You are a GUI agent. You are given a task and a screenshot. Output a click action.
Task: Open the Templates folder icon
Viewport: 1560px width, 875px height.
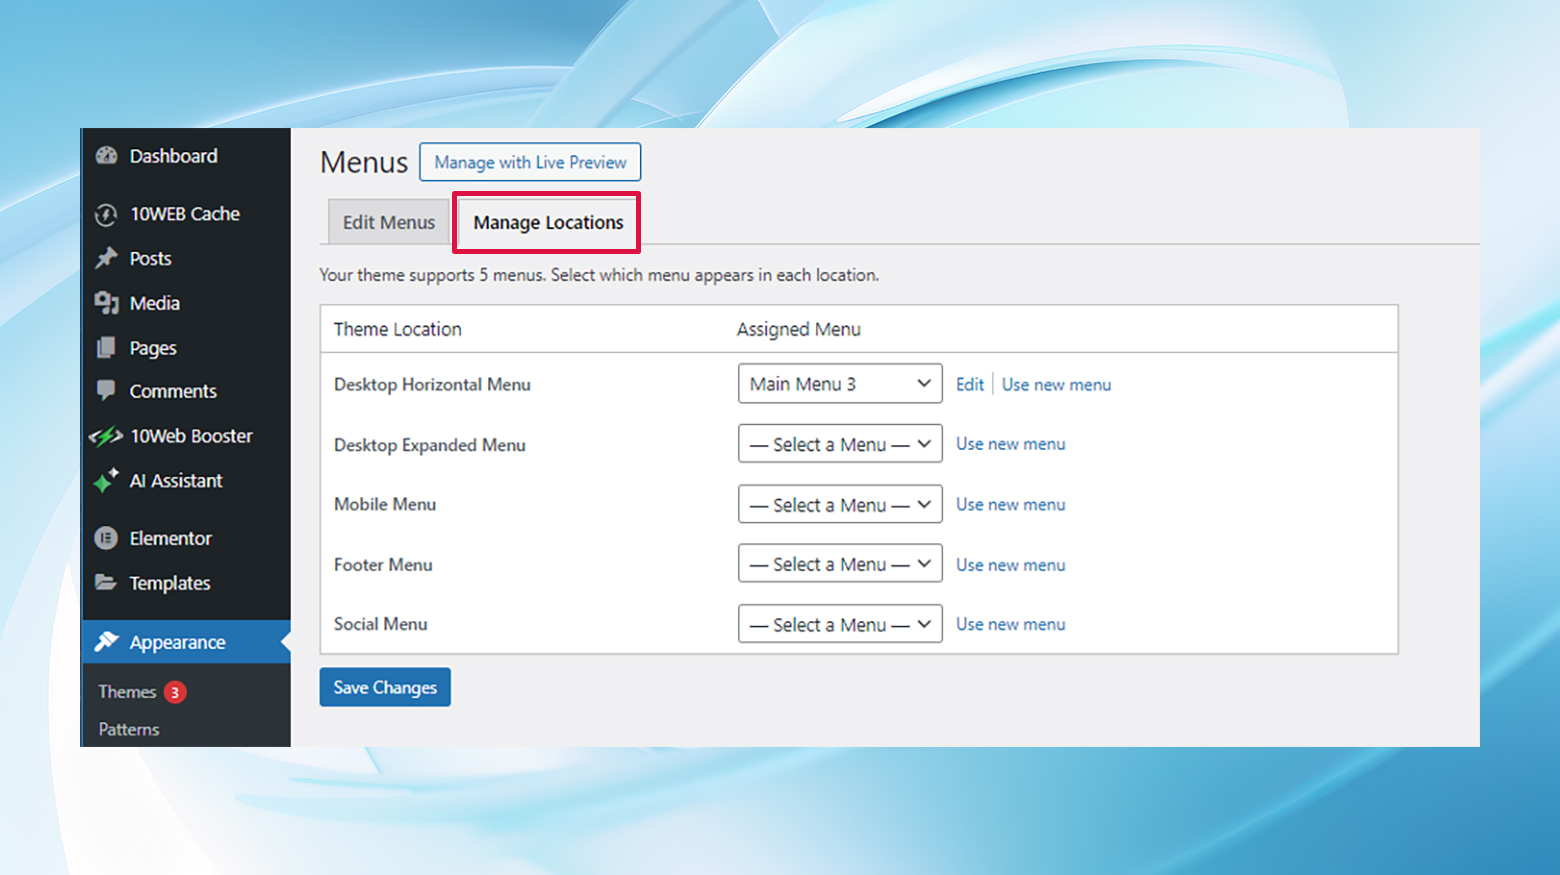(107, 583)
